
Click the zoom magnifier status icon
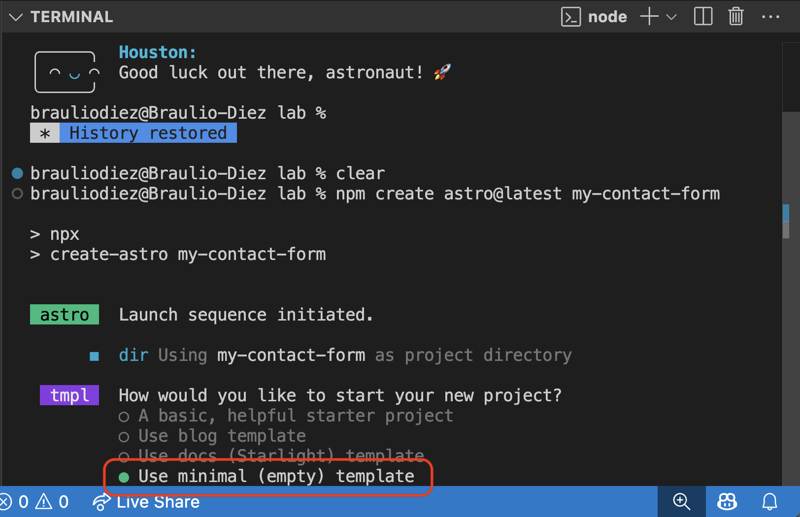pos(682,502)
